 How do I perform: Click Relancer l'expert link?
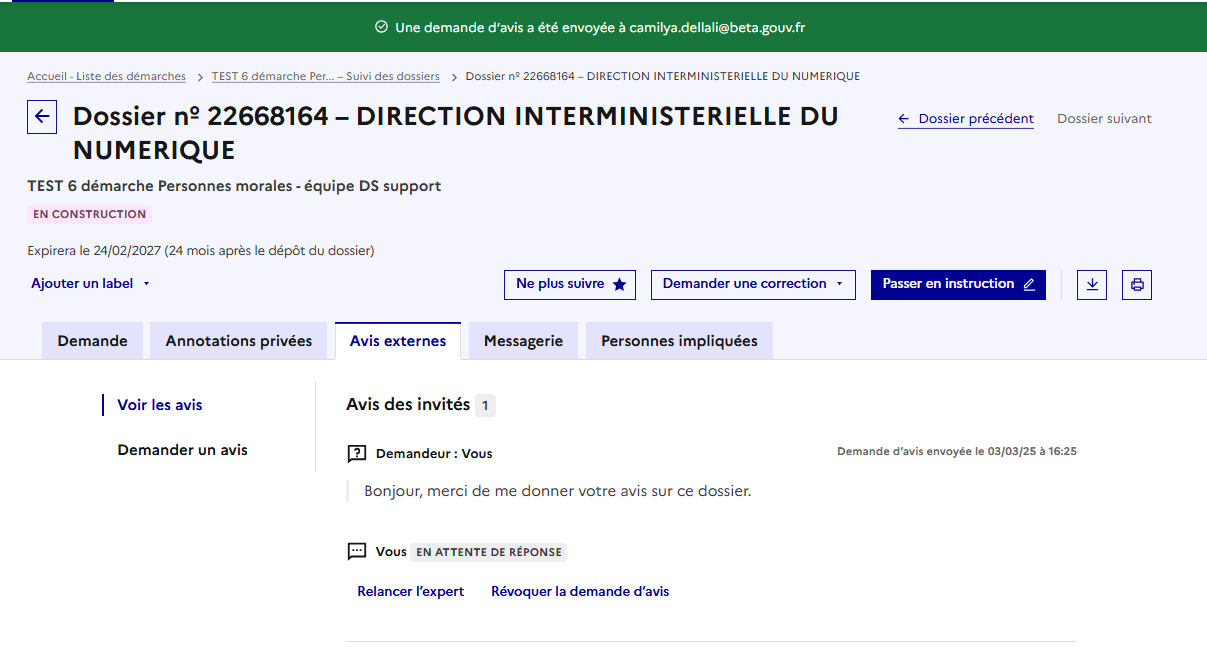coord(410,592)
